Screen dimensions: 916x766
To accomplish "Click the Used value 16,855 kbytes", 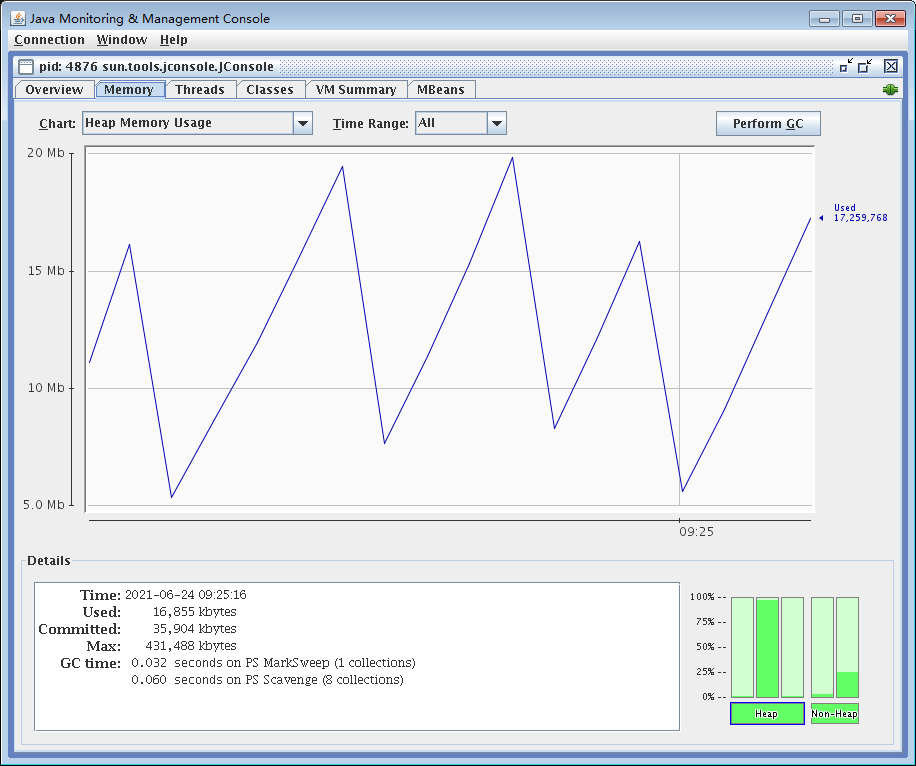I will coord(195,612).
